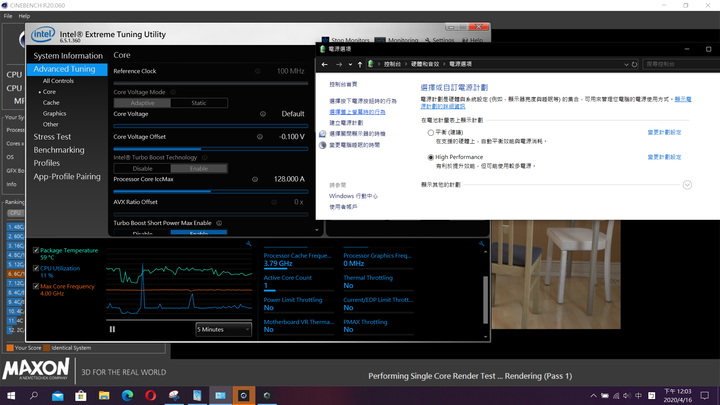Screen dimensions: 720x405
Task: Refresh the Power Options address bar
Action: click(x=635, y=64)
